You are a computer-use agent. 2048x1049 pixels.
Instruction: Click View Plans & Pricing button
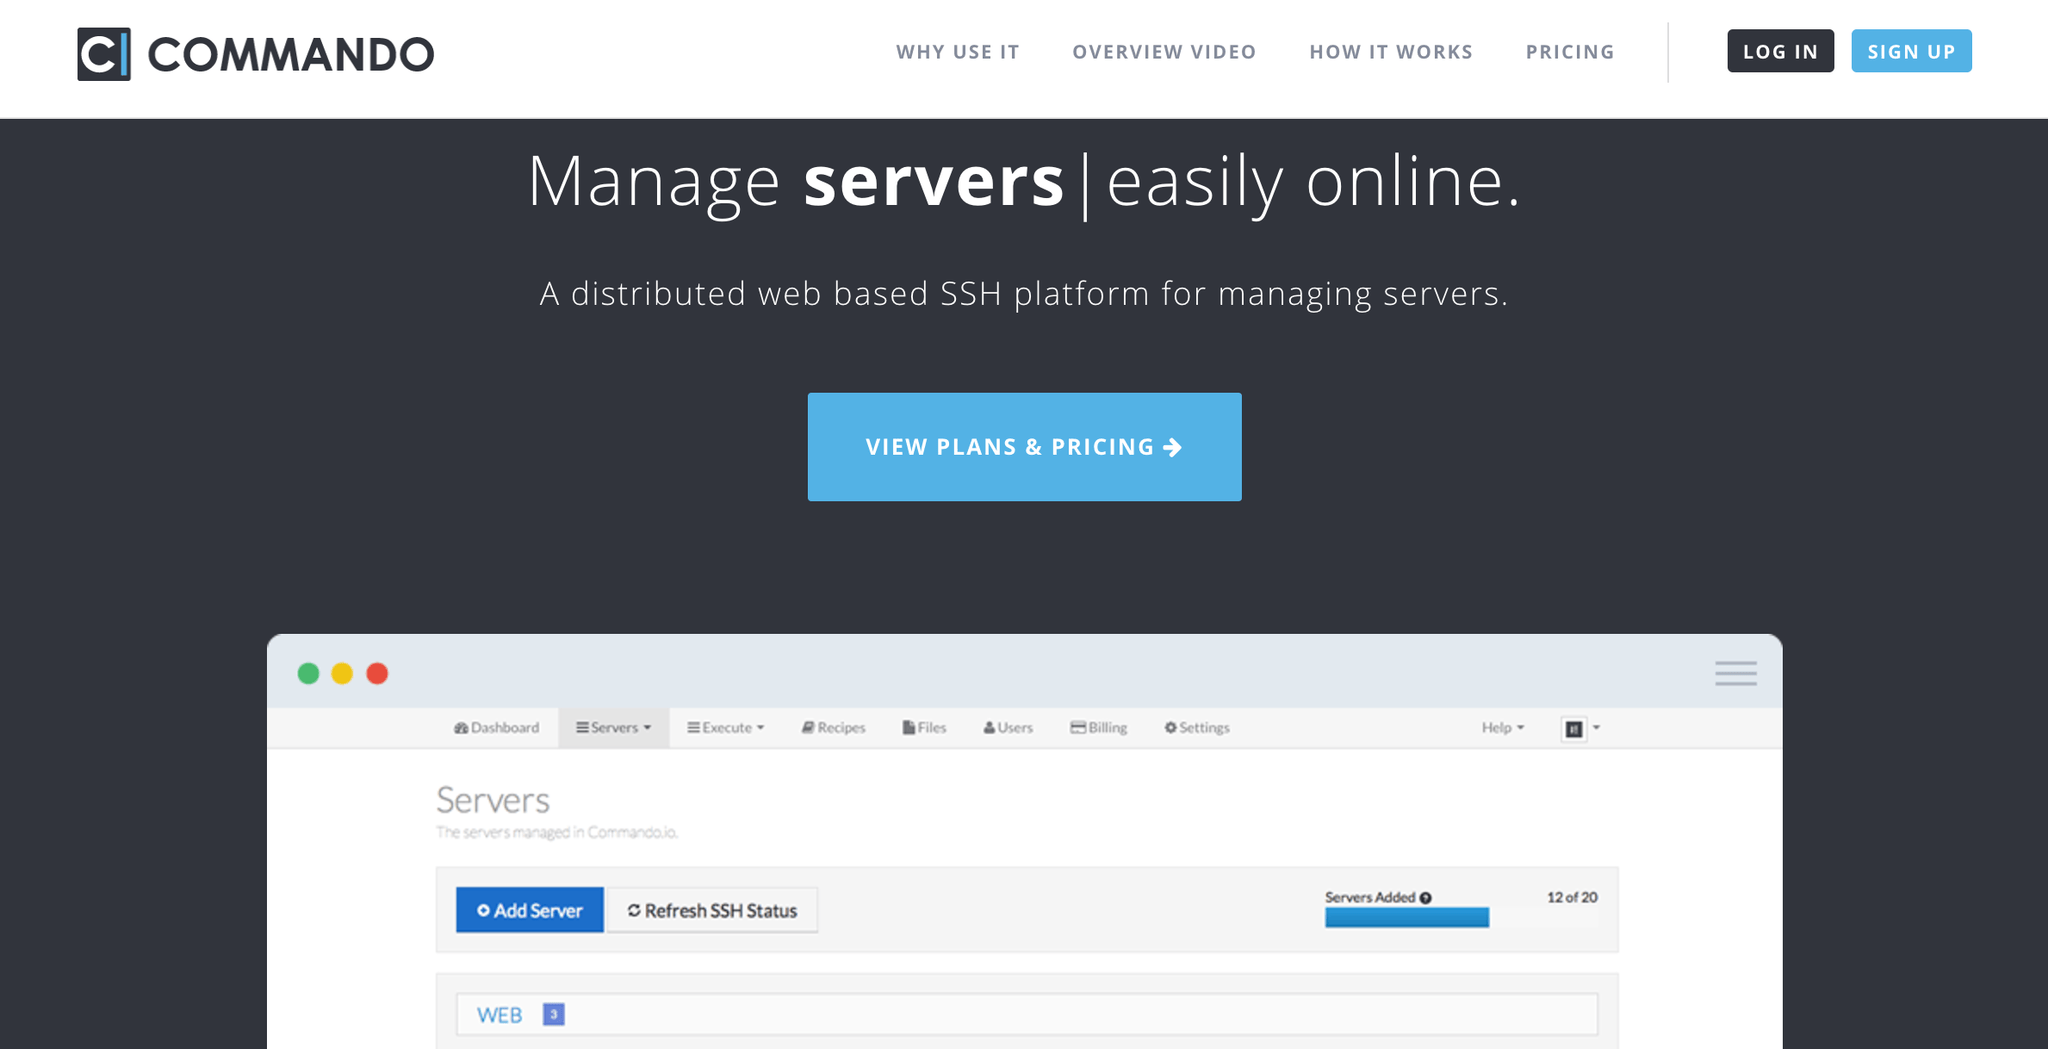pyautogui.click(x=1024, y=447)
